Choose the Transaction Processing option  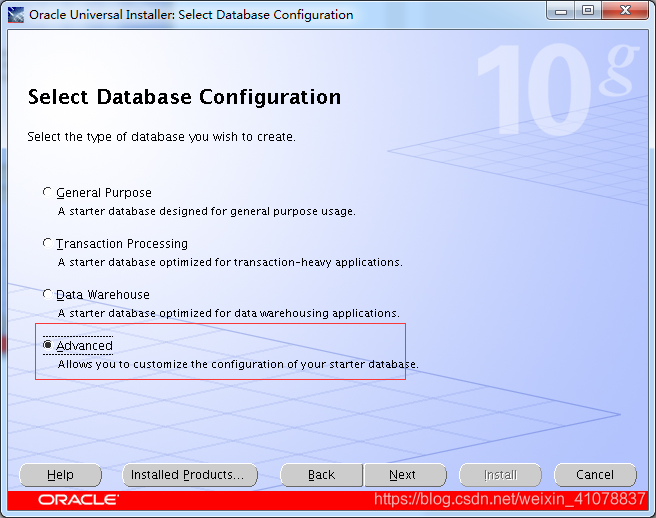click(48, 243)
